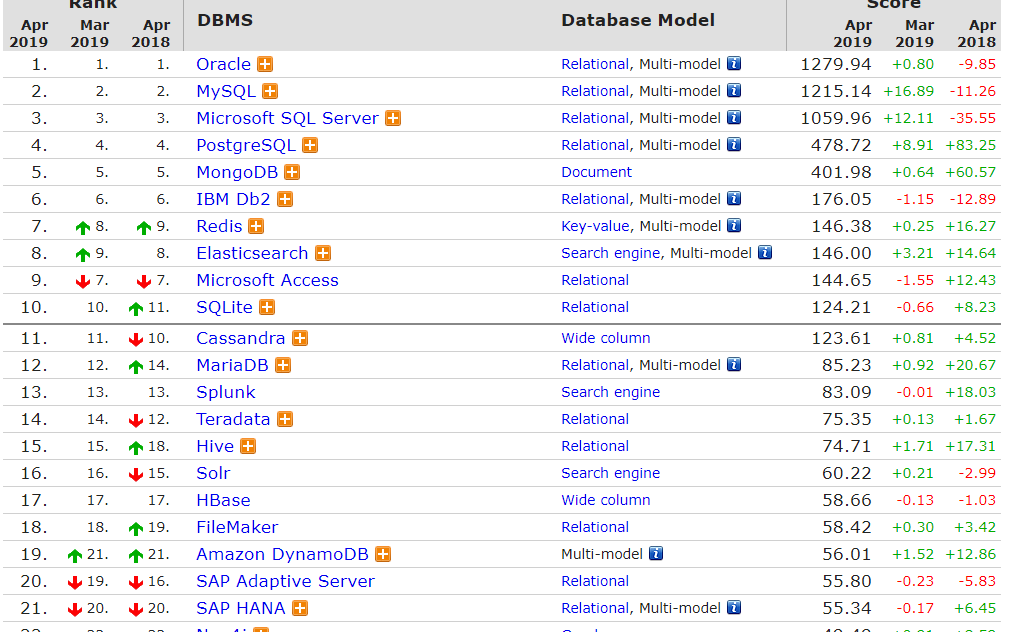Expand the plus icon next to Cassandra
Image resolution: width=1017 pixels, height=632 pixels.
point(300,338)
